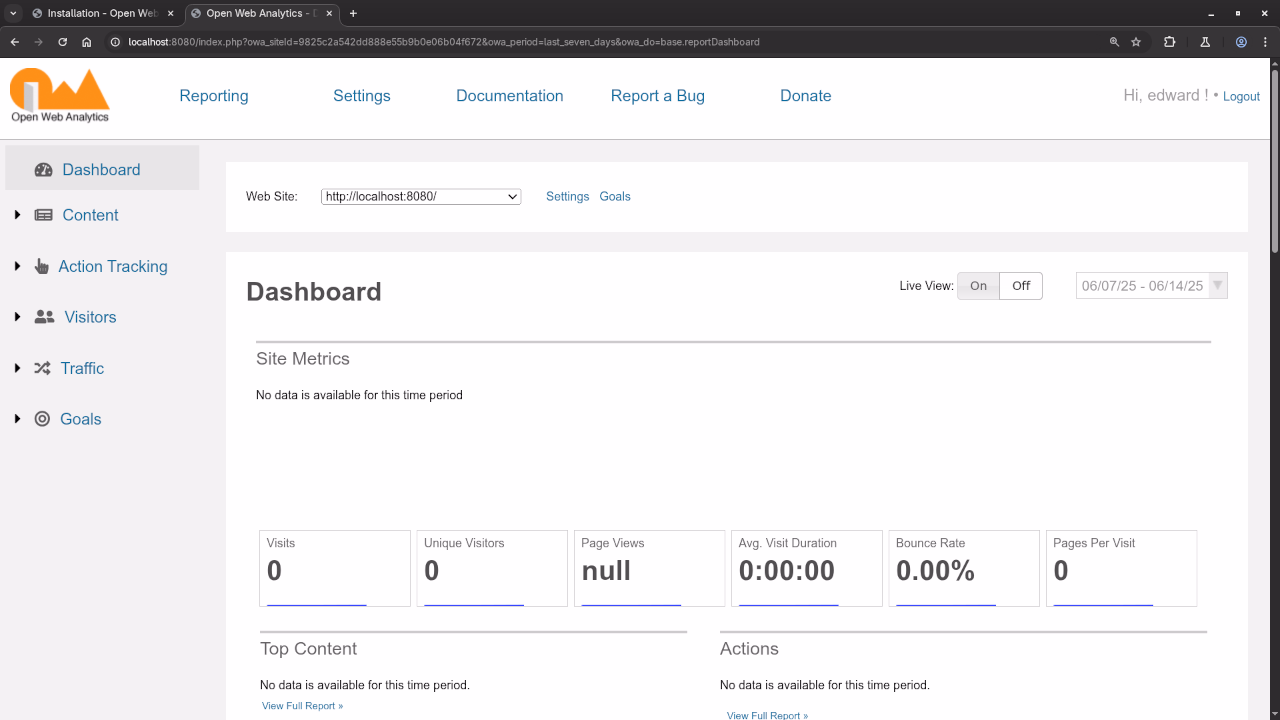Open a new browser tab with plus

coord(353,13)
